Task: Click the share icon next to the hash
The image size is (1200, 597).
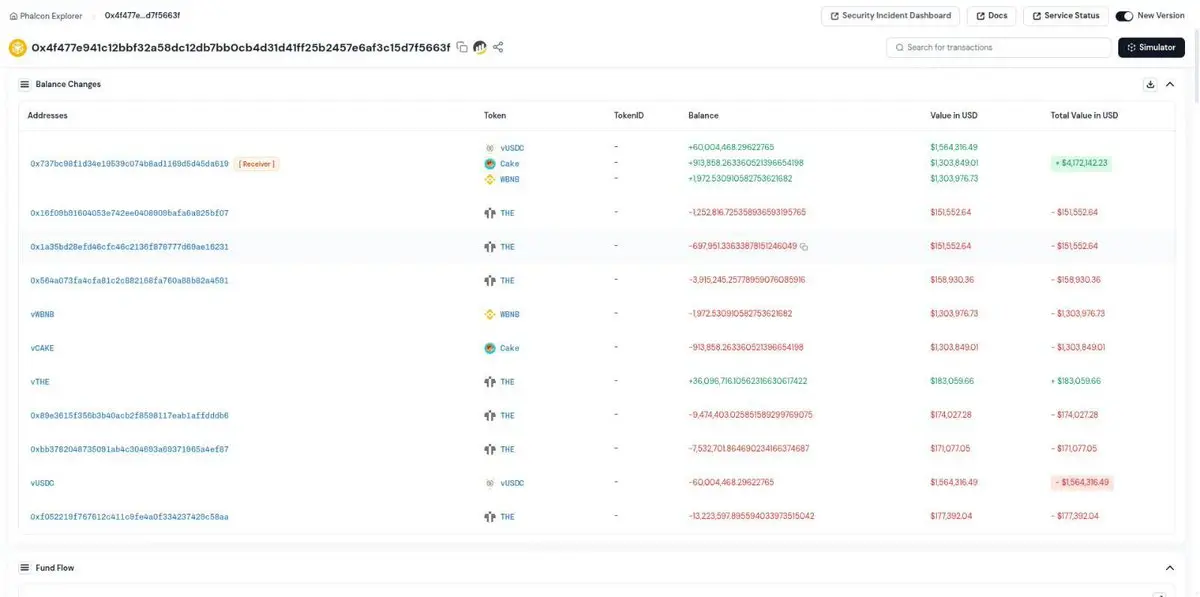Action: [498, 47]
